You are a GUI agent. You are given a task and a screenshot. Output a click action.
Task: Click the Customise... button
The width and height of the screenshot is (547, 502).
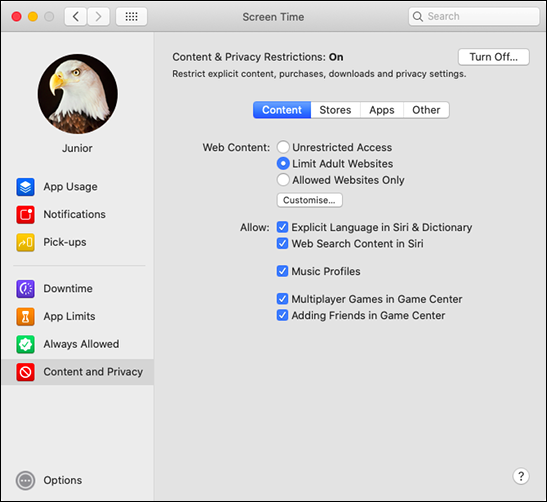309,200
